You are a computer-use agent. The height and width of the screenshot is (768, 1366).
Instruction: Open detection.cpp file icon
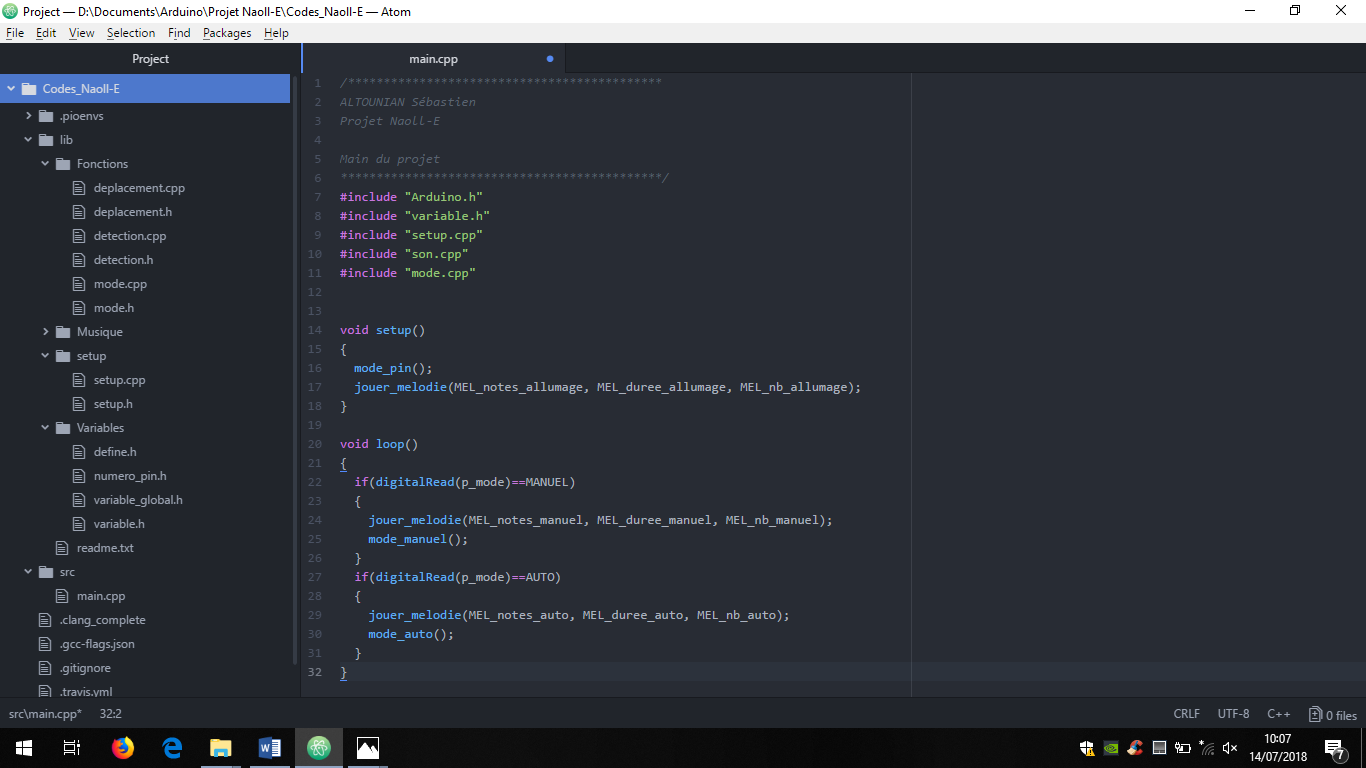coord(80,236)
